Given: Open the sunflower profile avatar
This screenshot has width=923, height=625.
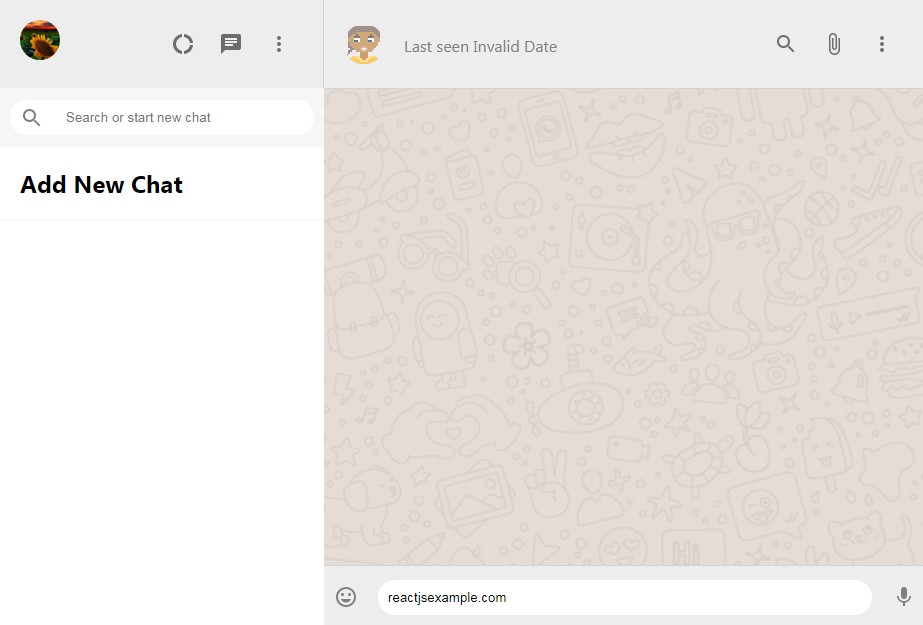Looking at the screenshot, I should 40,41.
